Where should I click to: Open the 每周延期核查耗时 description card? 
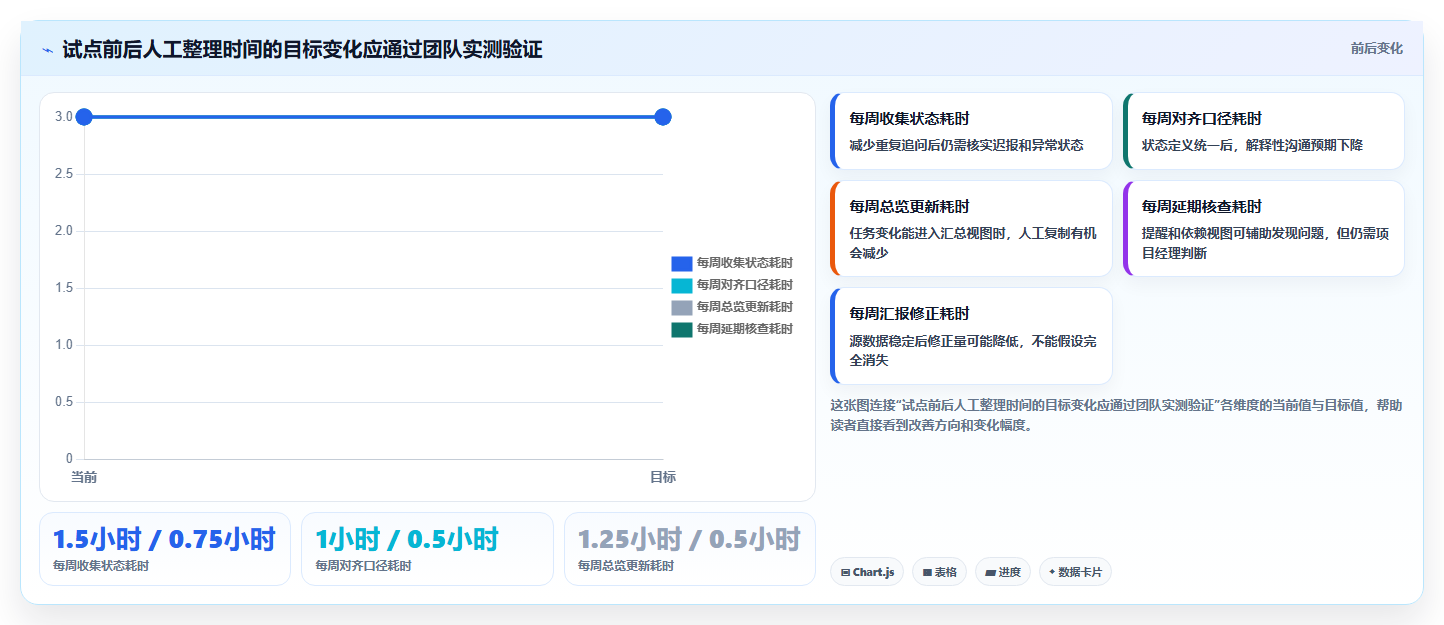[x=1263, y=228]
